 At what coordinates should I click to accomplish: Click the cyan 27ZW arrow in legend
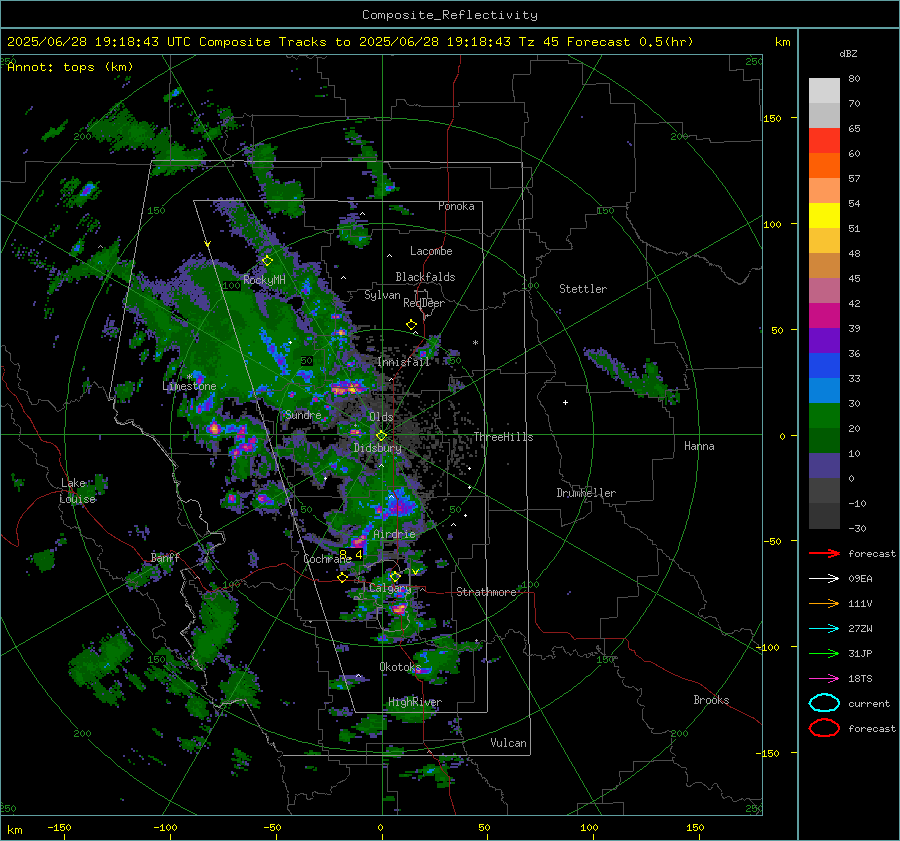824,629
